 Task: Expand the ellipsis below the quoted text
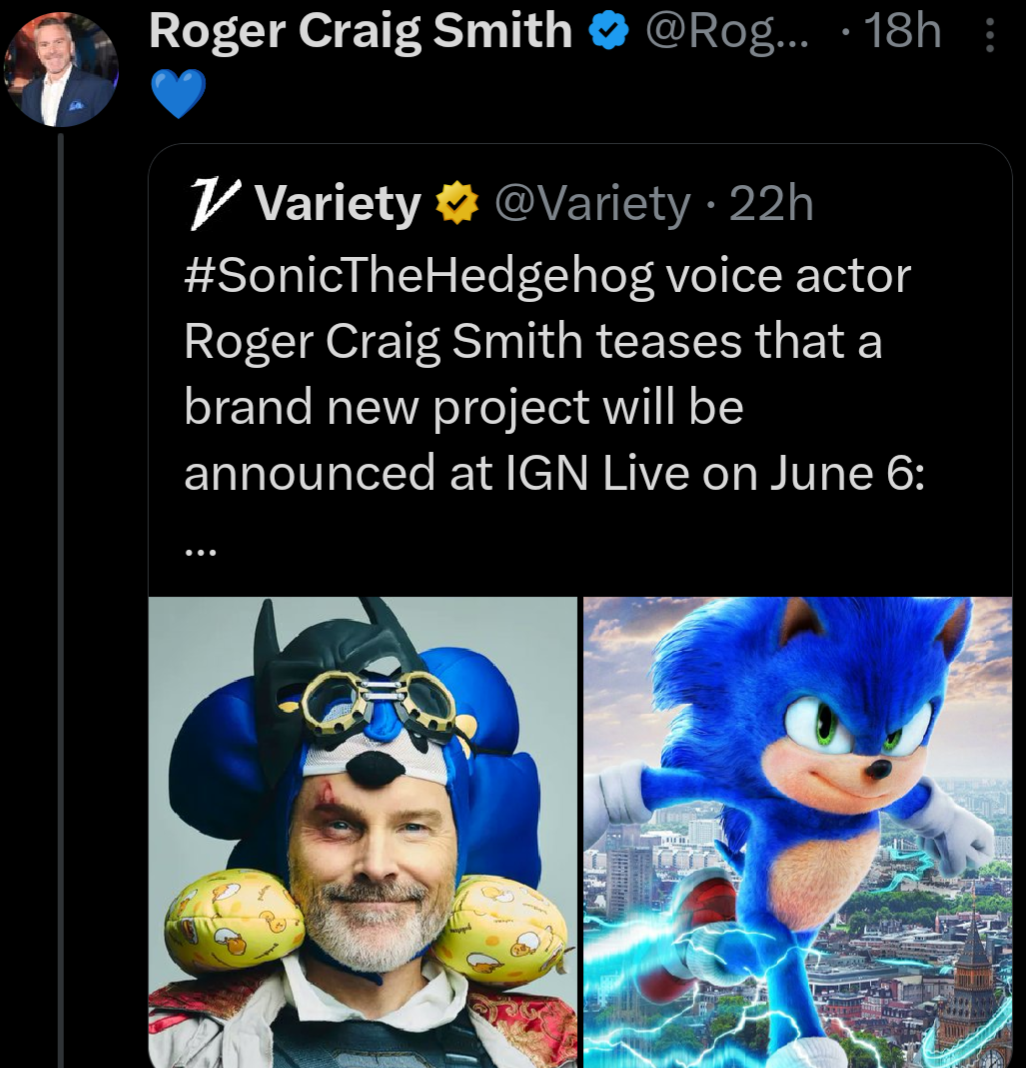coord(199,547)
